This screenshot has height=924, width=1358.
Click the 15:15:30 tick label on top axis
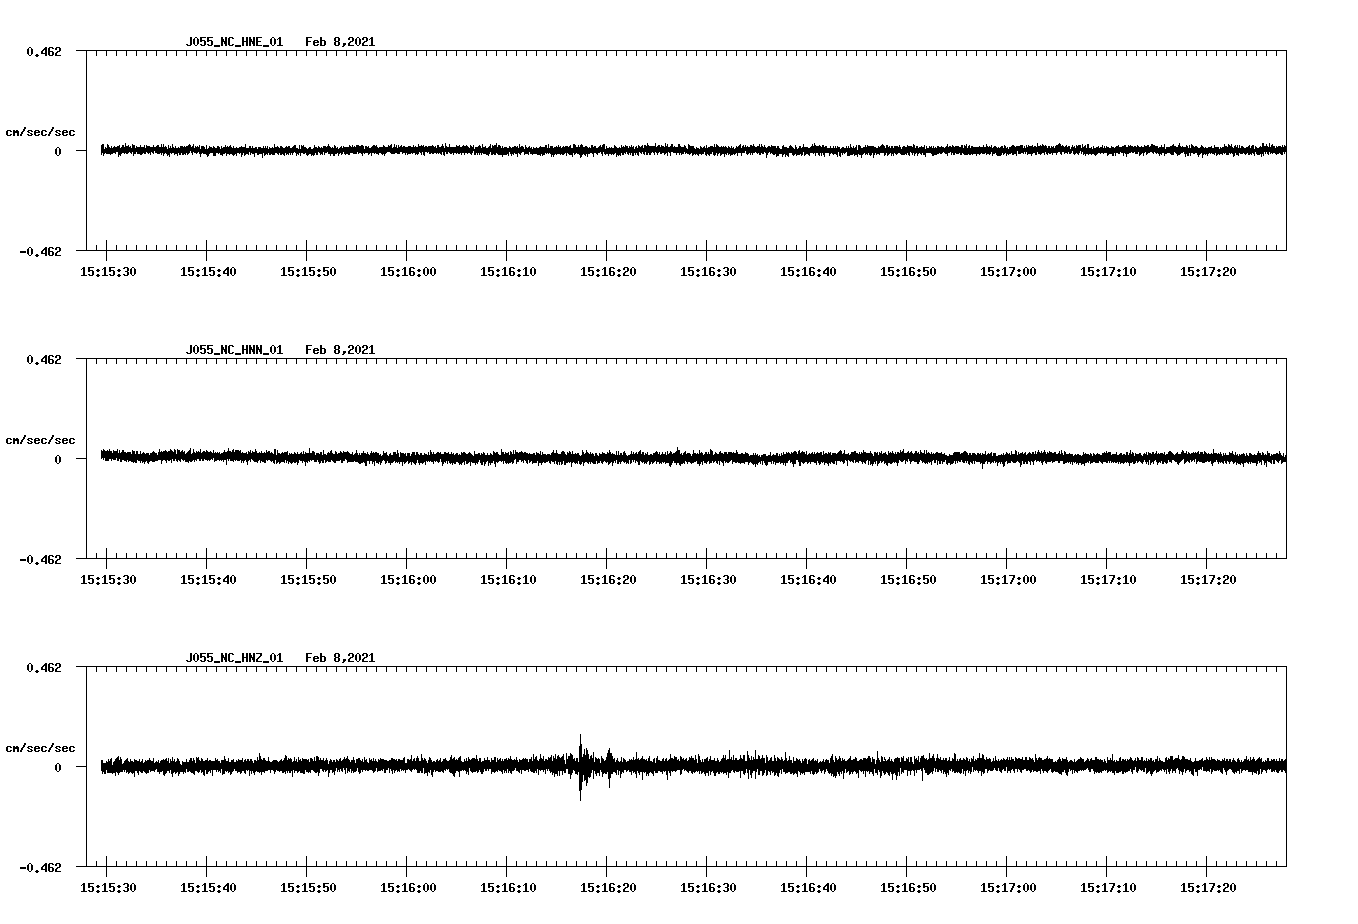[x=110, y=270]
